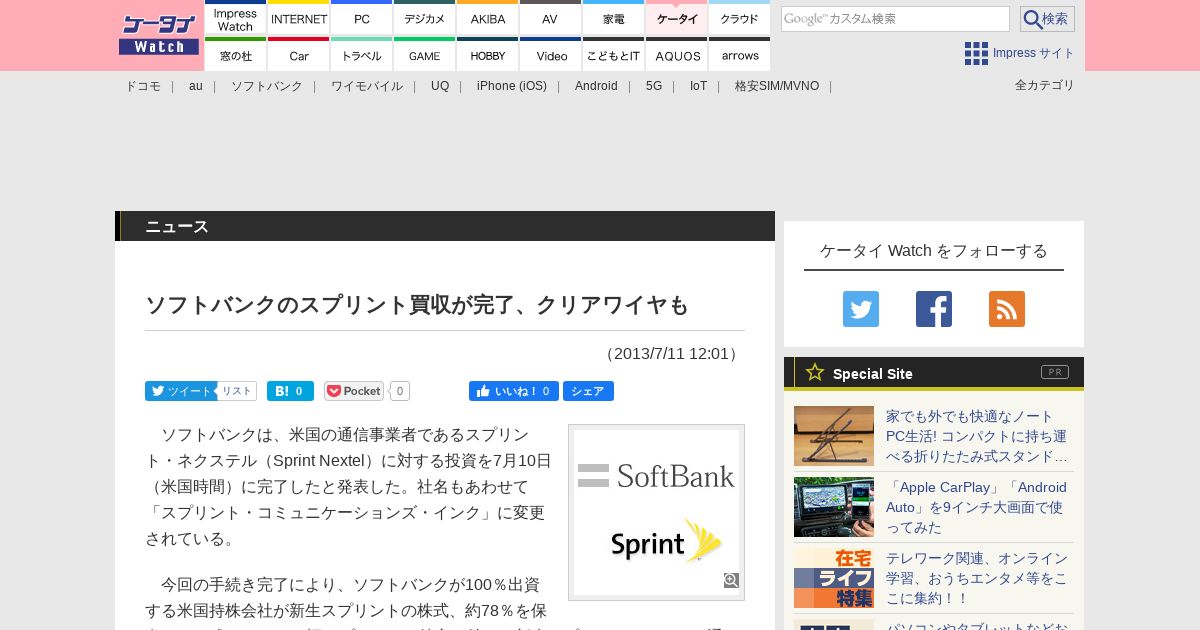Open RSS feed icon in sidebar

1007,309
